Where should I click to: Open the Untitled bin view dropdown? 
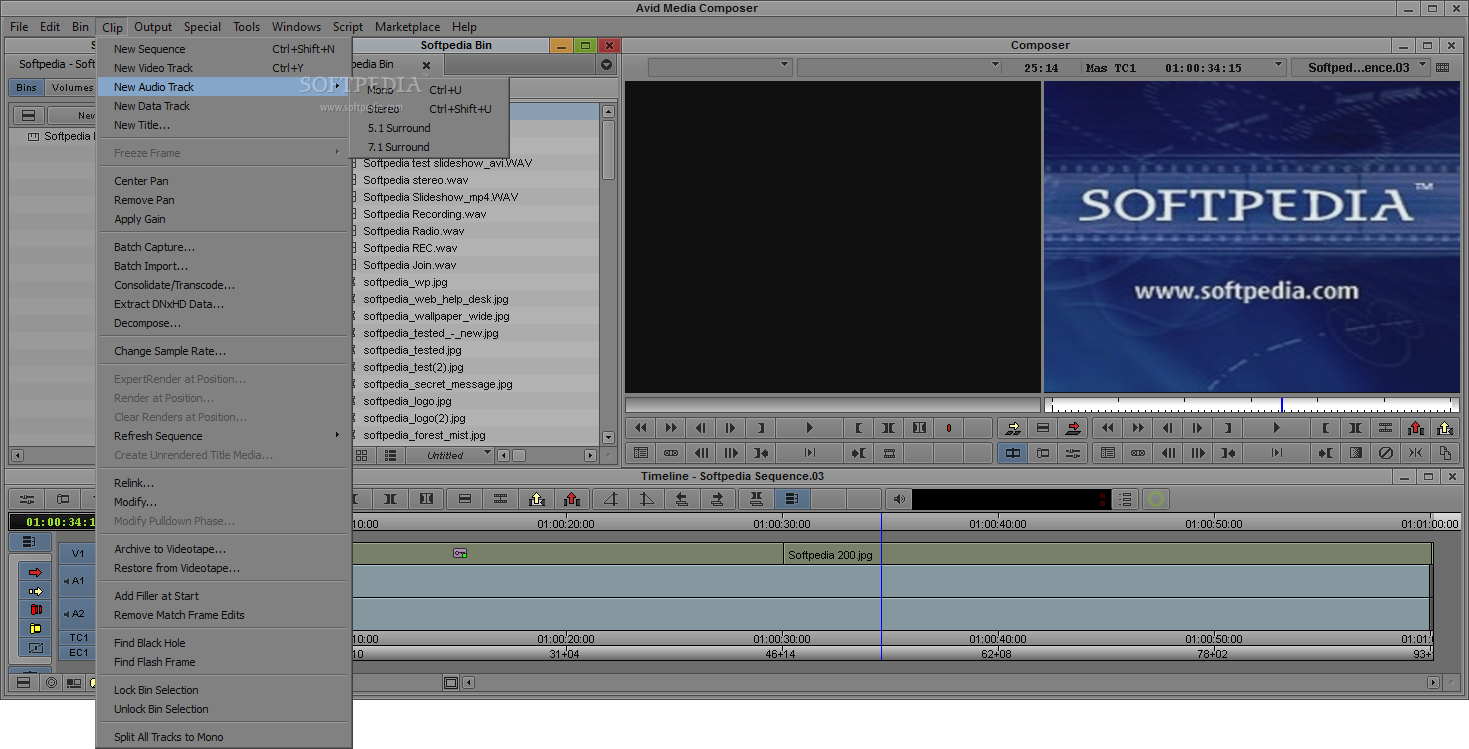point(450,455)
